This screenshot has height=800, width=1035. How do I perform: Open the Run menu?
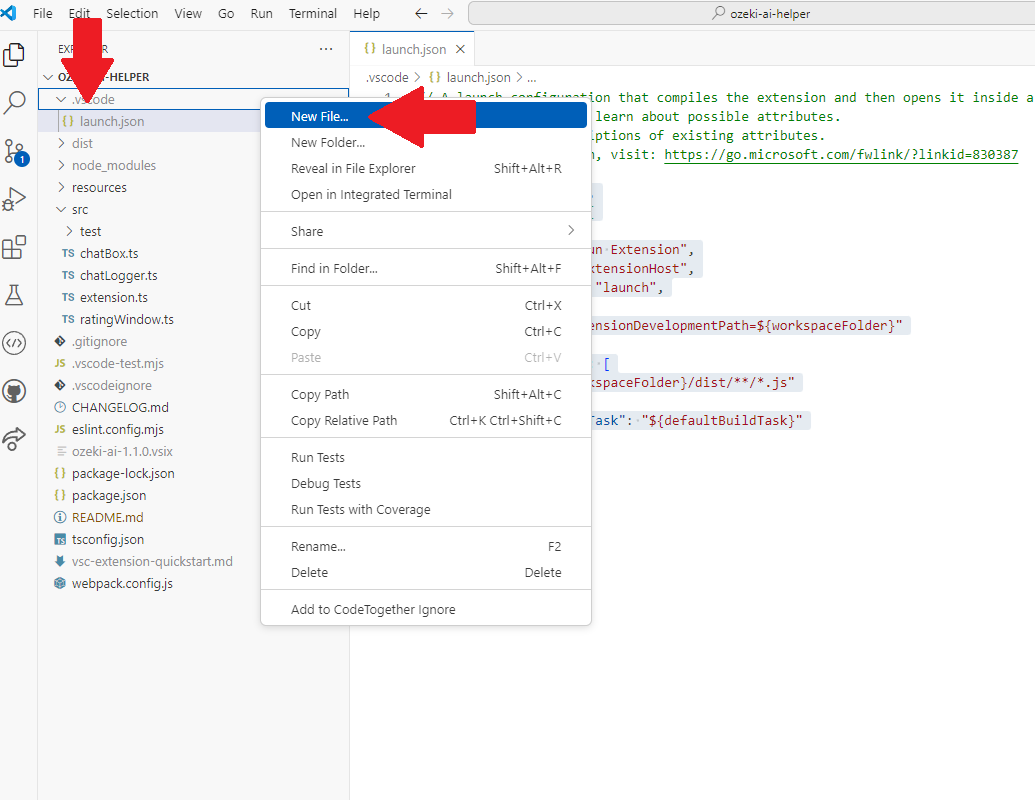261,13
